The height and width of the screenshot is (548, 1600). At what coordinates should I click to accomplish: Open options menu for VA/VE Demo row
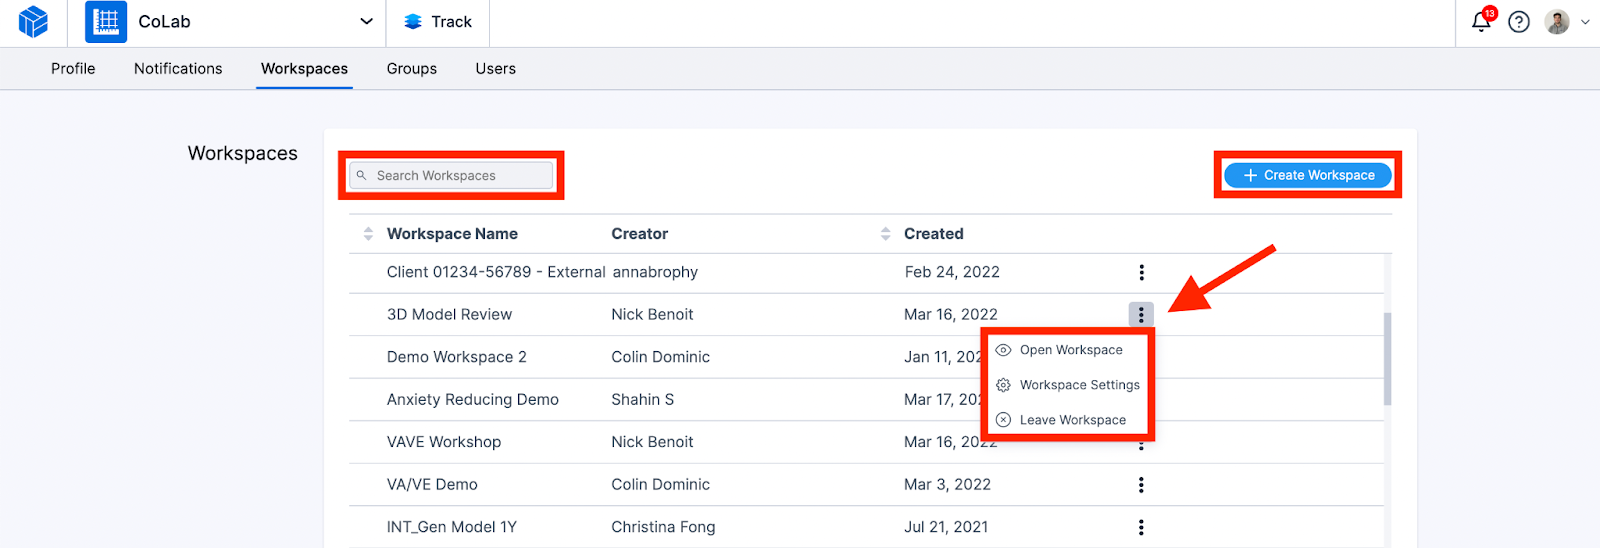[x=1141, y=485]
